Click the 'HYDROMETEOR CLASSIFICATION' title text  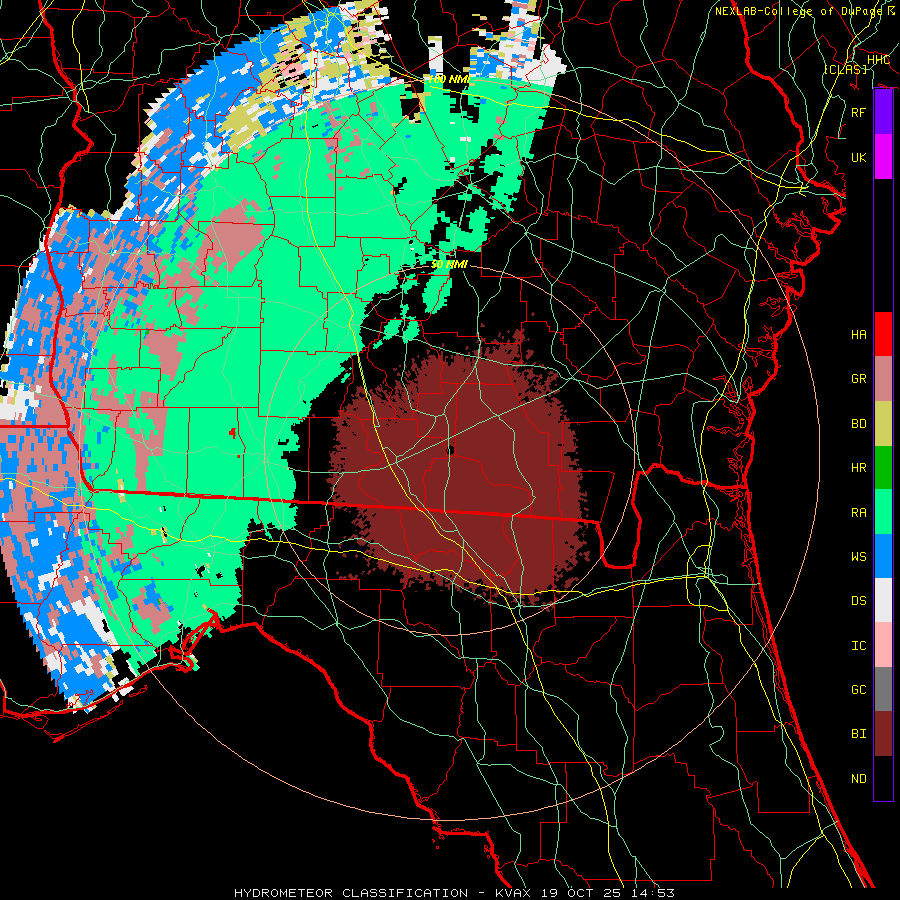351,893
